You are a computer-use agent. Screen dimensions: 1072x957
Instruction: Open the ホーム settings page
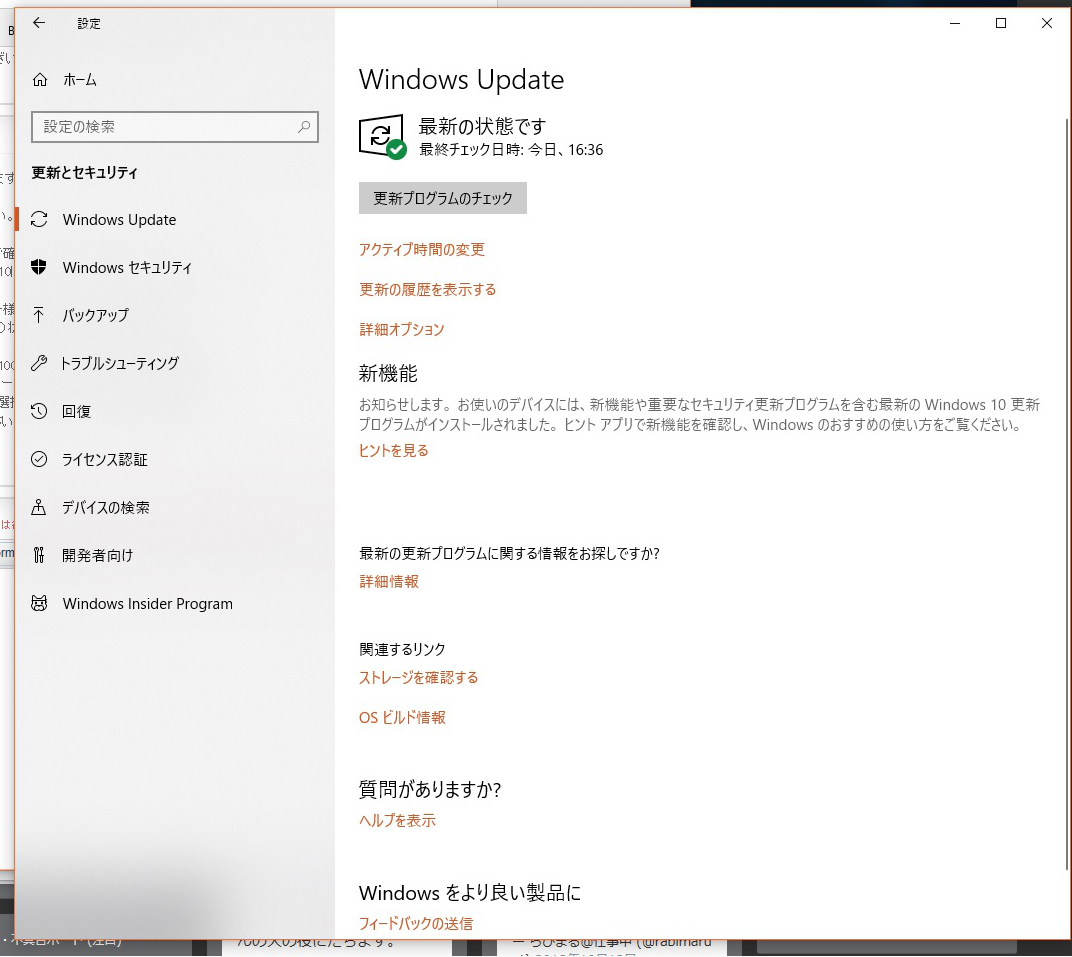coord(175,80)
